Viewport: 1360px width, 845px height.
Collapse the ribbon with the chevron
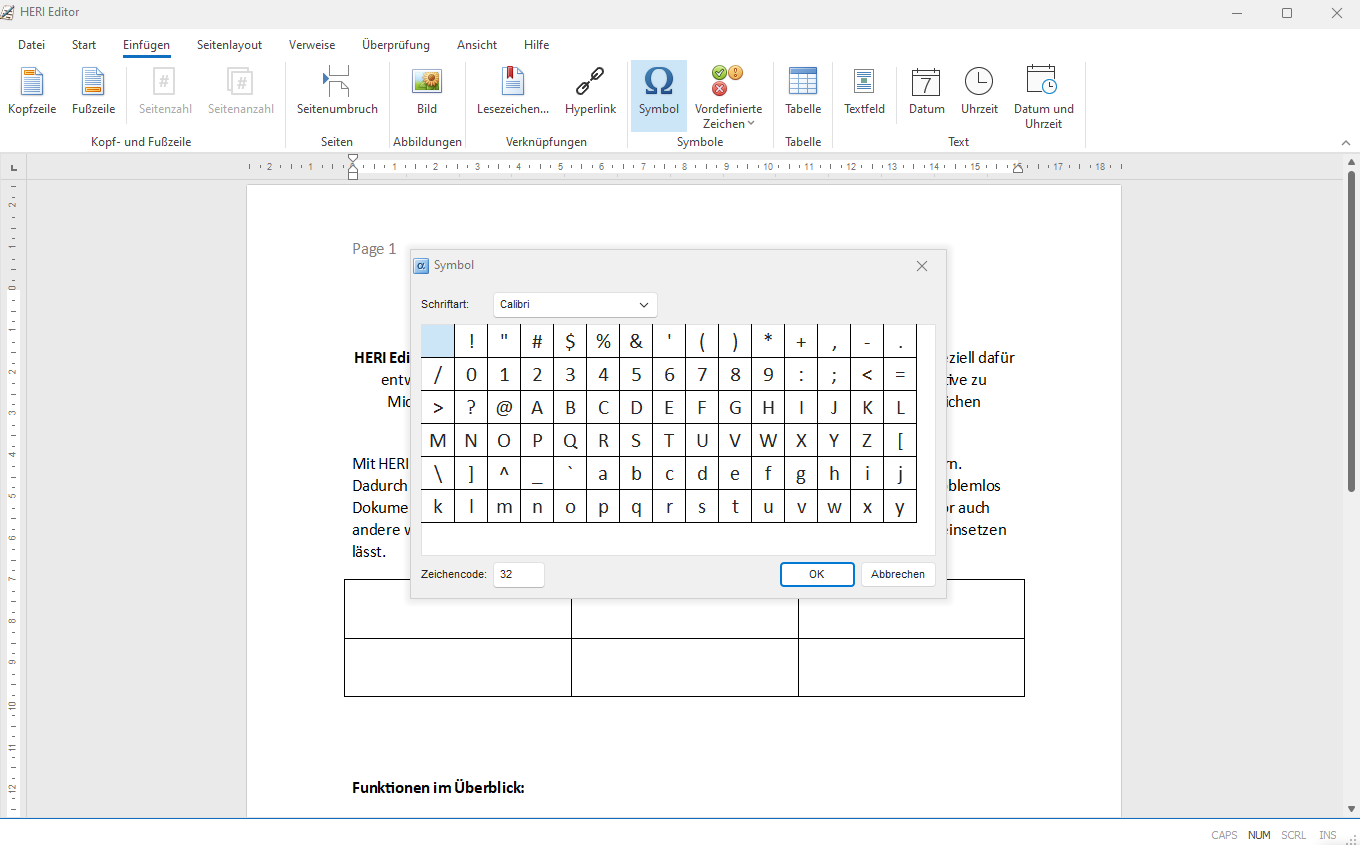[x=1346, y=144]
